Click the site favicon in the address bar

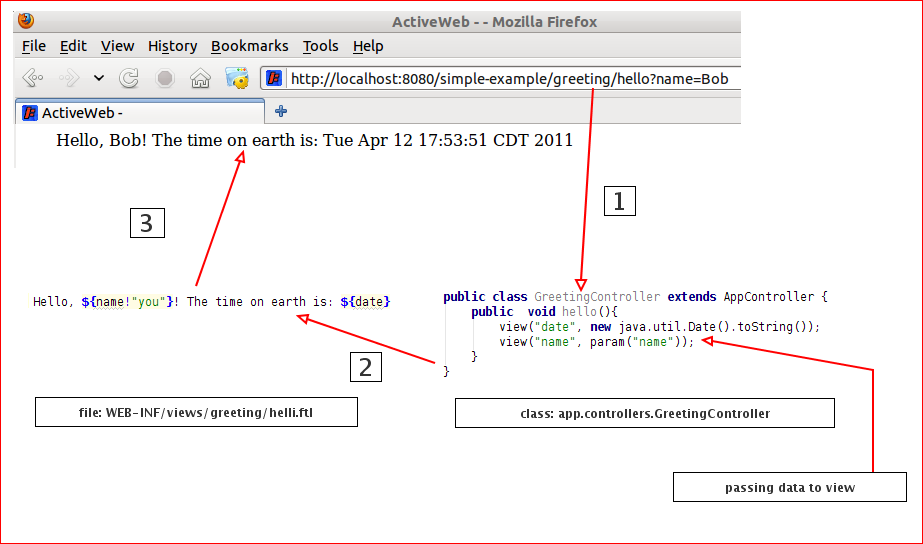[274, 78]
